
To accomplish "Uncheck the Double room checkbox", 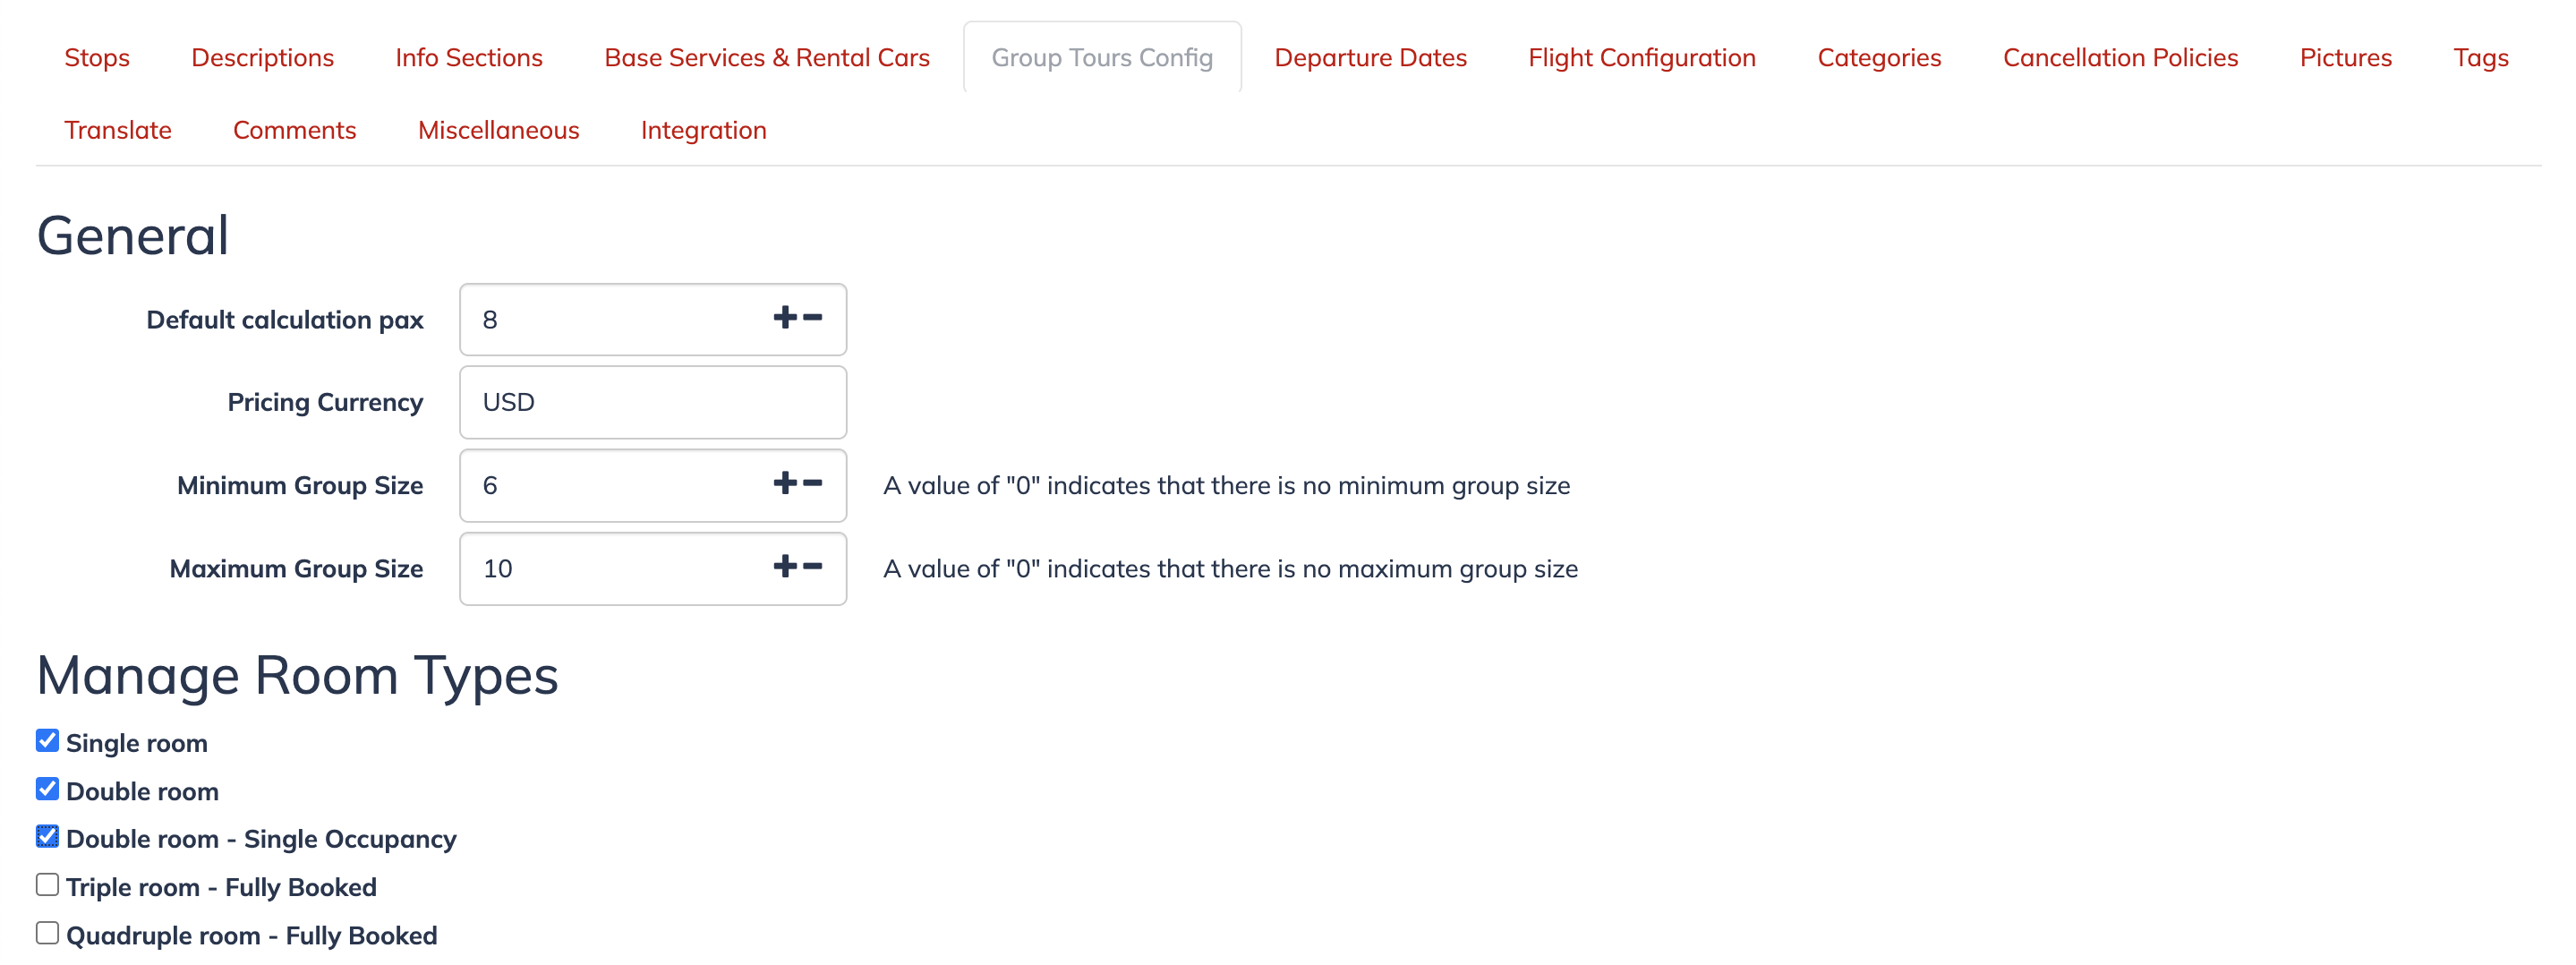I will point(47,789).
